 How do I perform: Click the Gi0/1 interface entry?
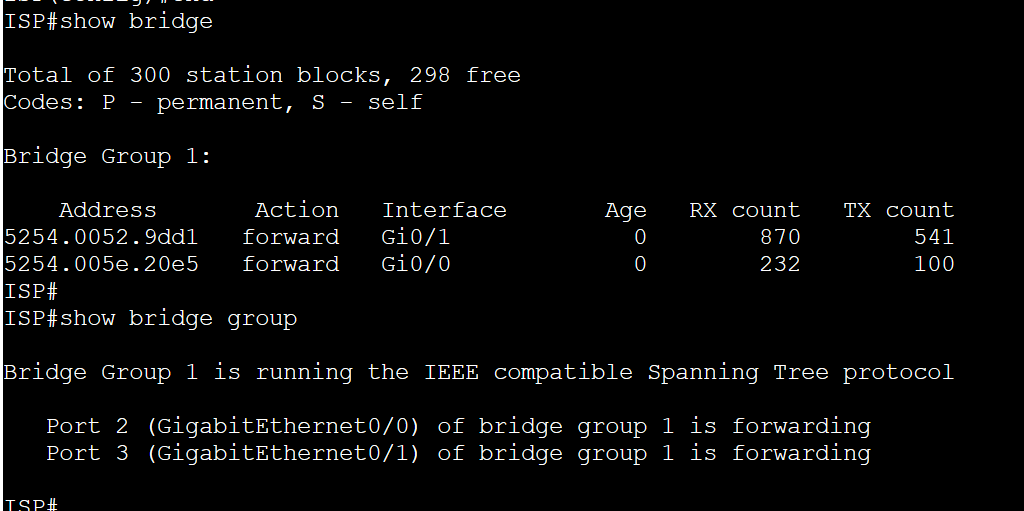click(x=416, y=237)
